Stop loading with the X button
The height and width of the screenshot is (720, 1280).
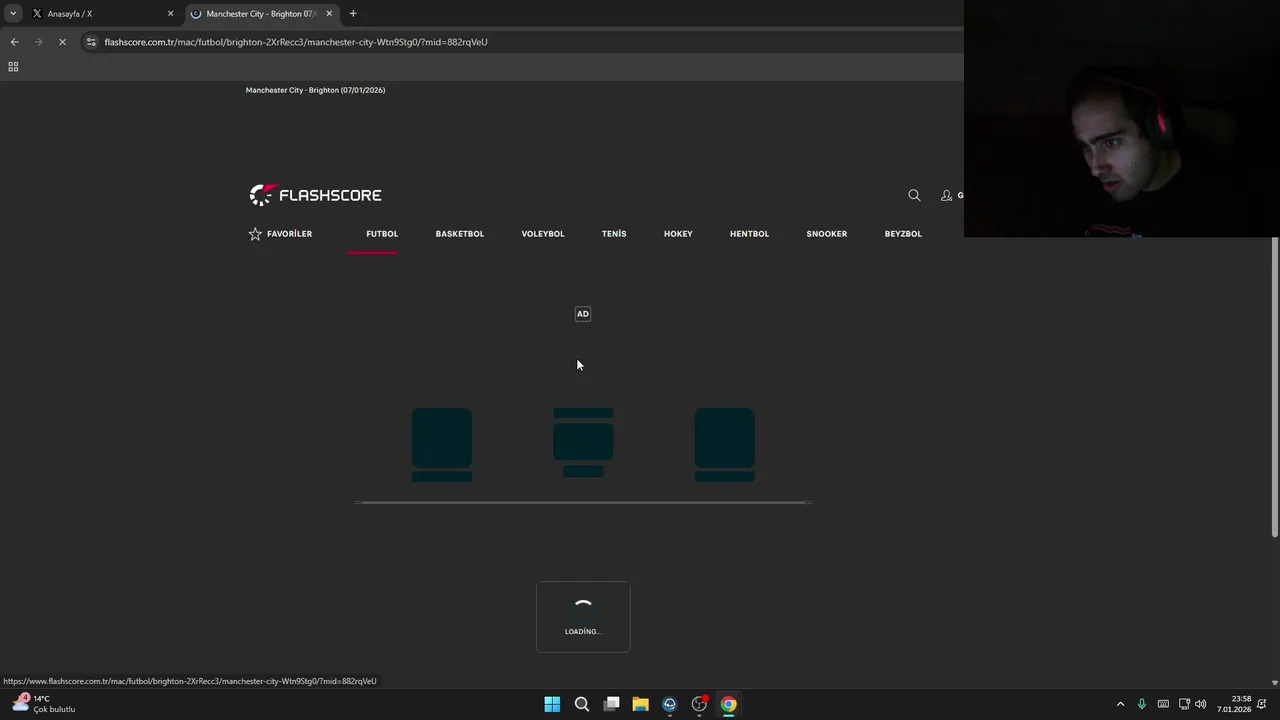[62, 42]
